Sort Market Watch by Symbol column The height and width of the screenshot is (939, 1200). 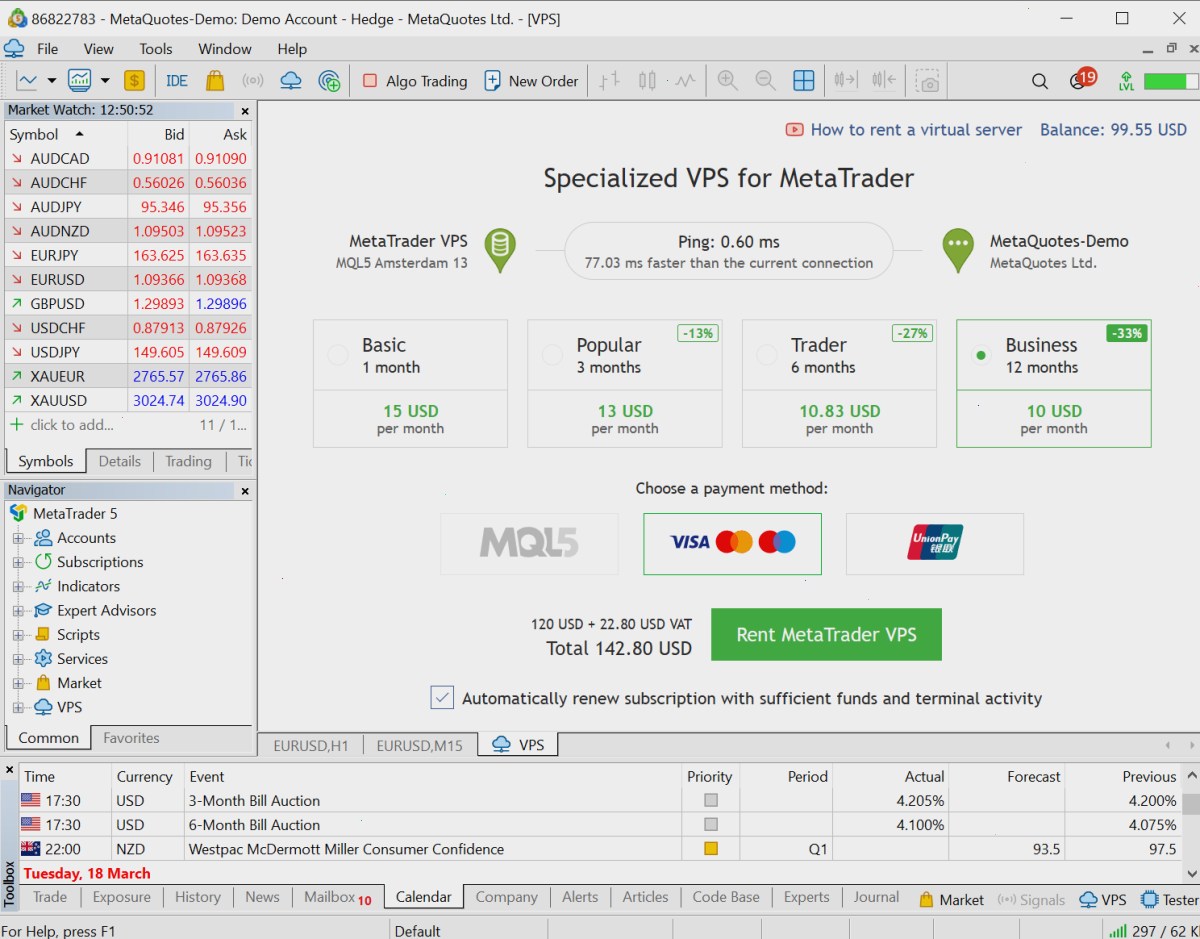click(66, 134)
